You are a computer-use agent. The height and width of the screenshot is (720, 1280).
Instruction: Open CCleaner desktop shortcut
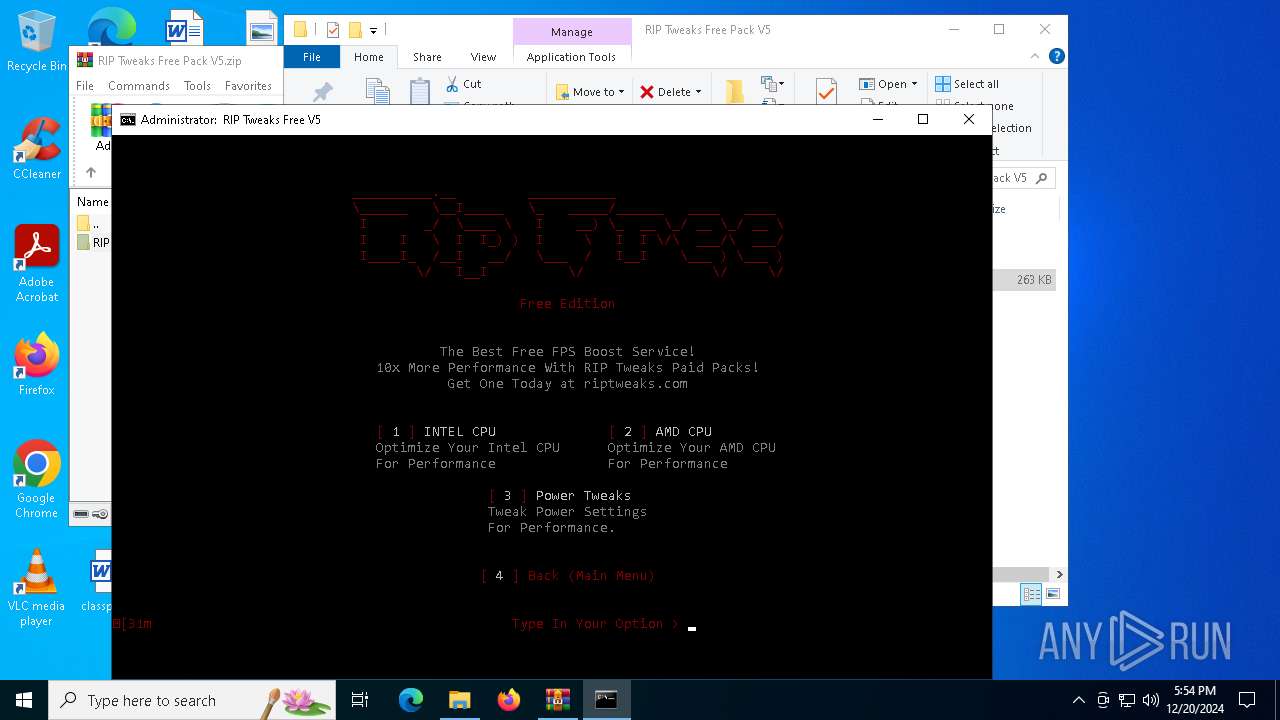[36, 148]
